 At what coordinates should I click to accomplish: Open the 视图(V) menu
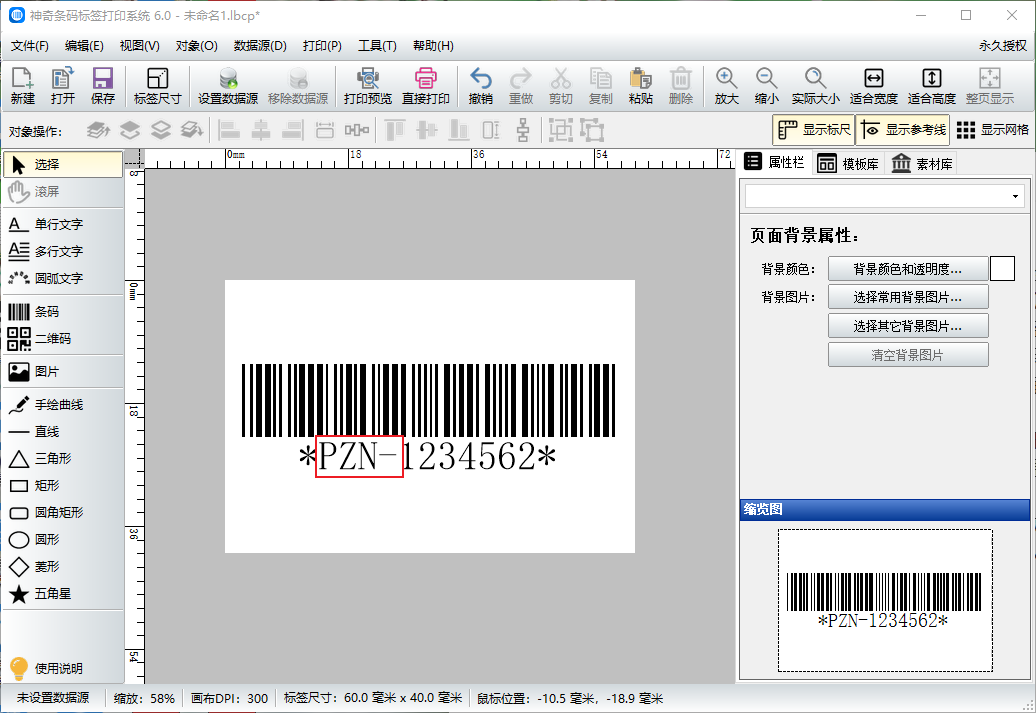click(139, 46)
